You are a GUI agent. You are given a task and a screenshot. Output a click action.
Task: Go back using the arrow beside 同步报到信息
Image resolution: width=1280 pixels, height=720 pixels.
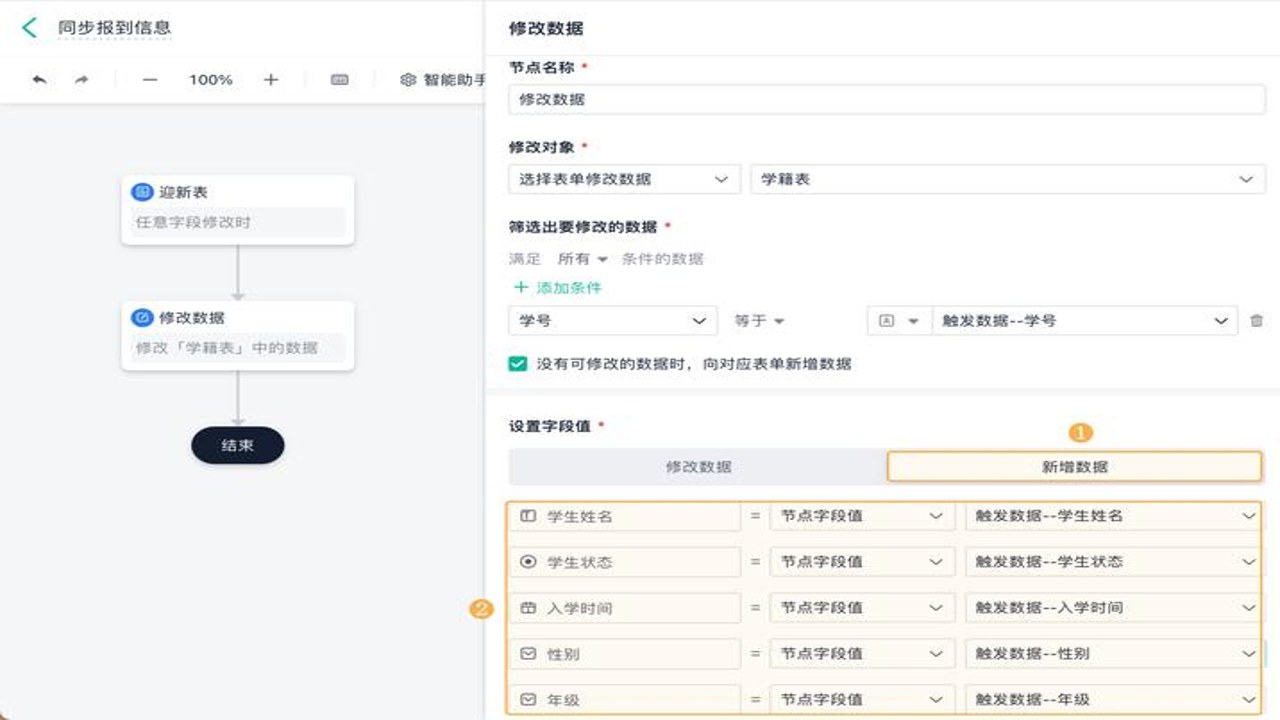tap(29, 28)
